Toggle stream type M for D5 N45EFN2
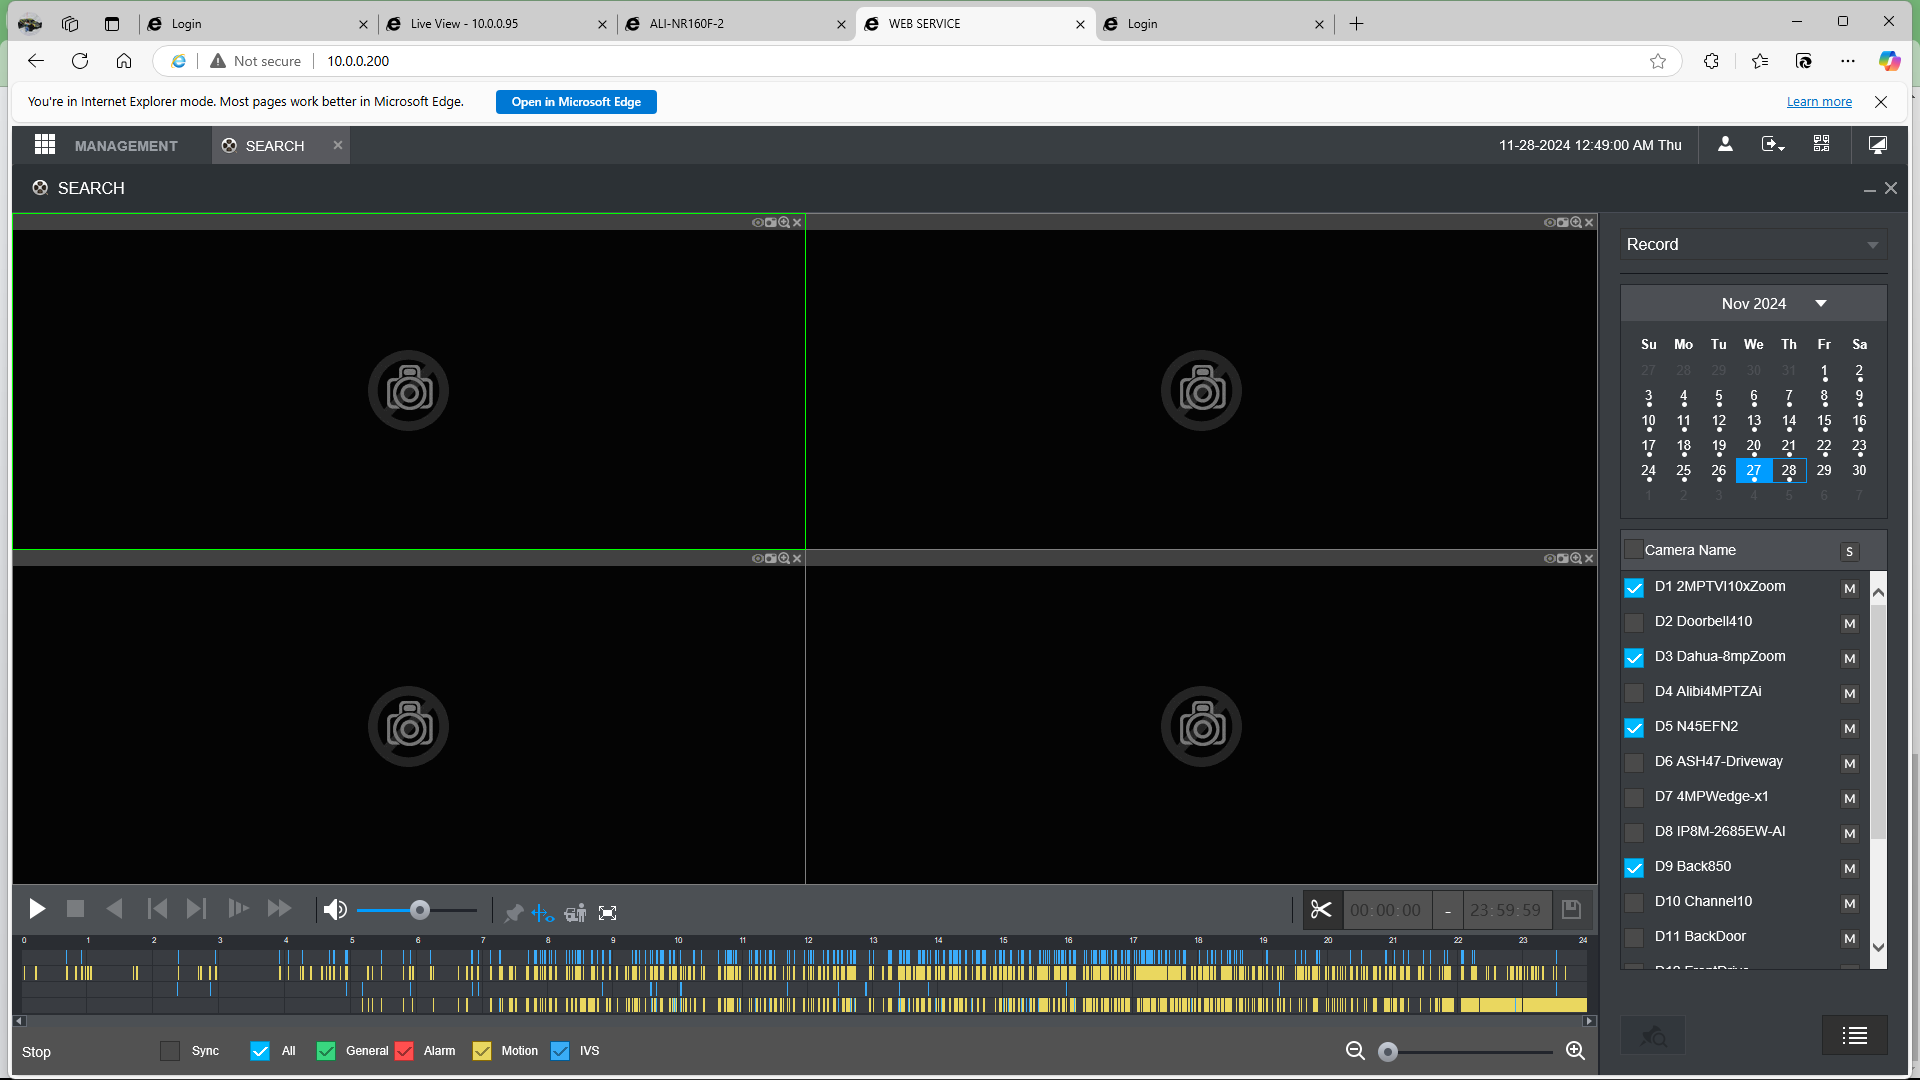 [1850, 728]
